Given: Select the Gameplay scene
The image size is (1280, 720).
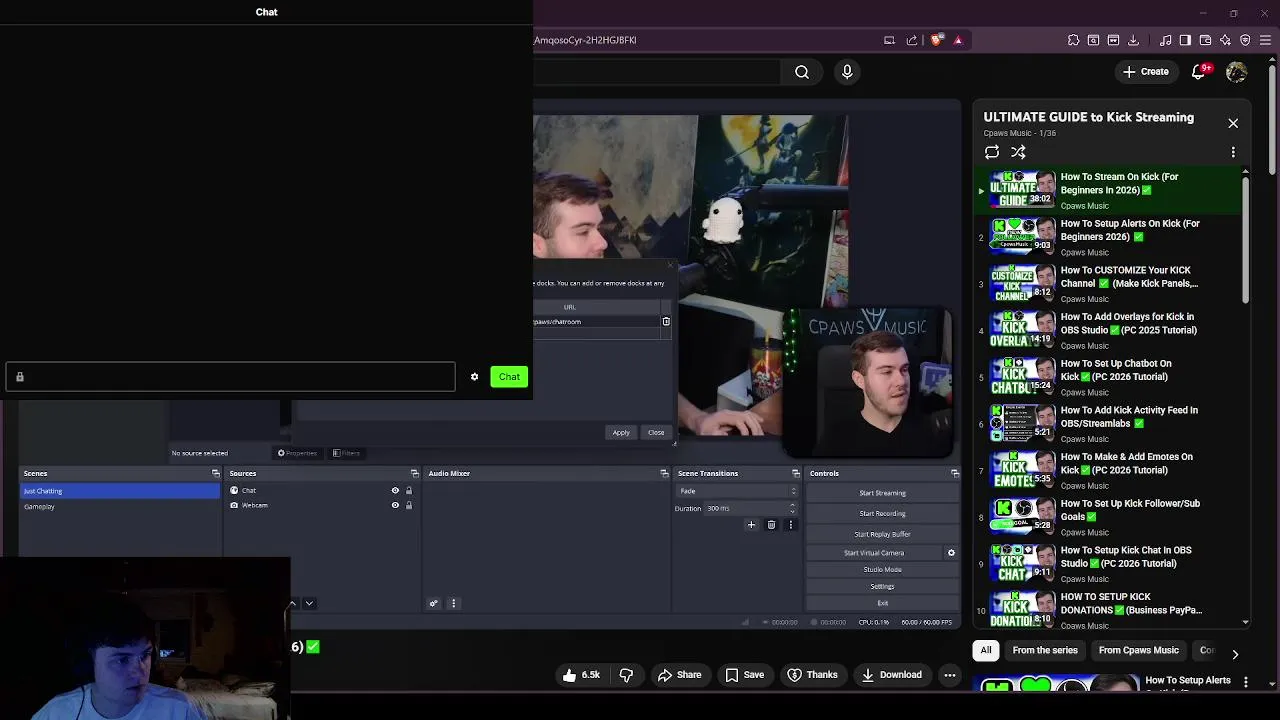Looking at the screenshot, I should (120, 507).
